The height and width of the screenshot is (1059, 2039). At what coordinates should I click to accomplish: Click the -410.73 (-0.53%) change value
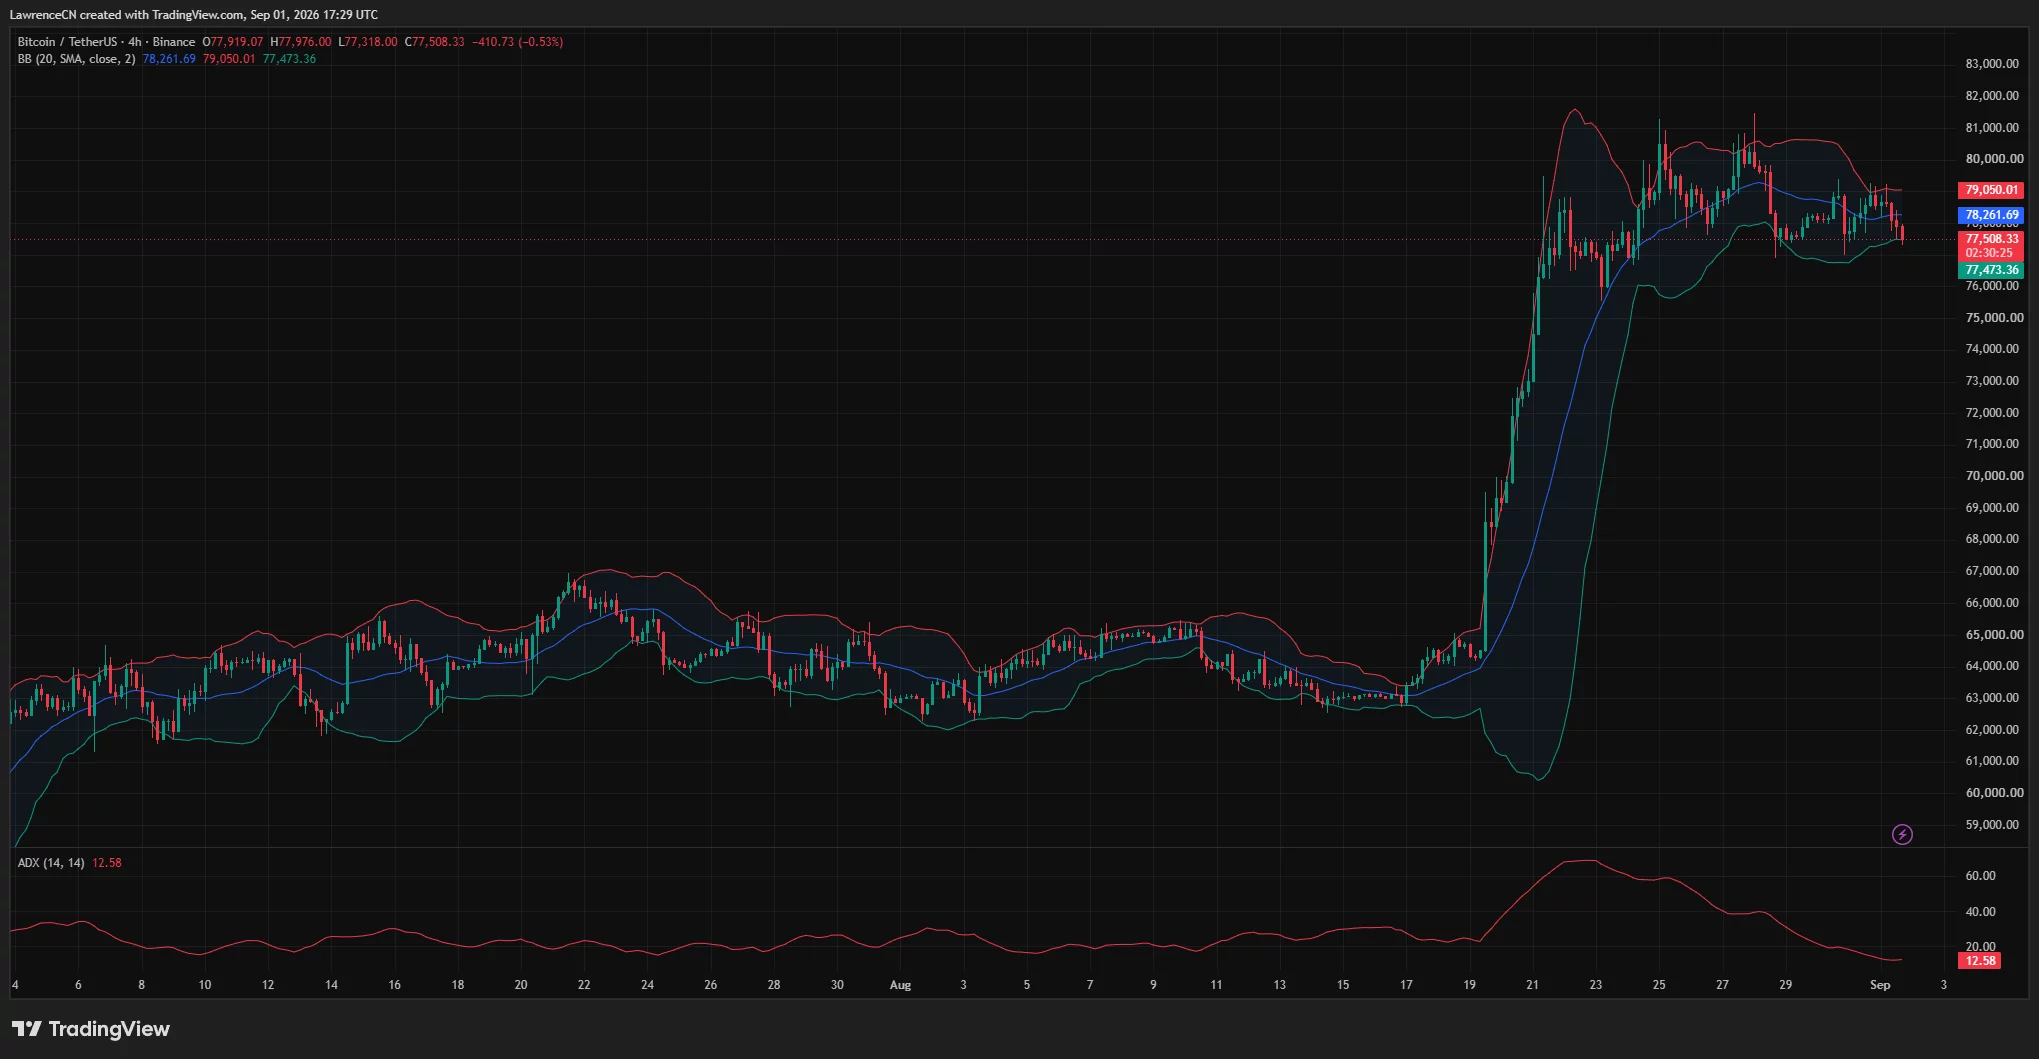coord(517,42)
